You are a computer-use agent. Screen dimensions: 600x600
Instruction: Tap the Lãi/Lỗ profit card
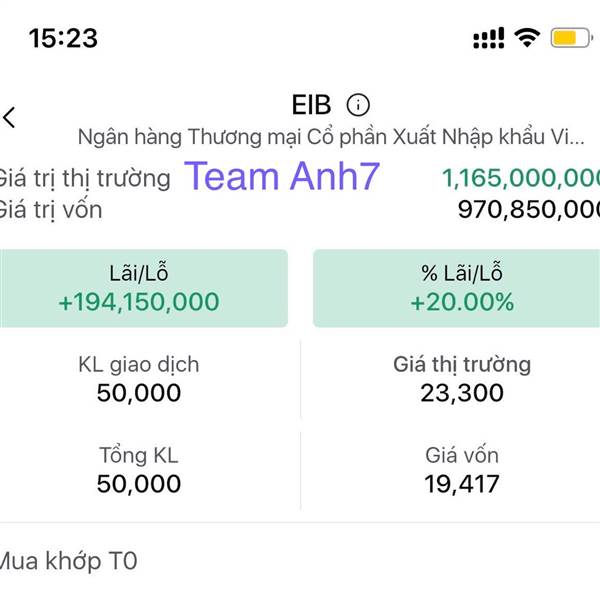point(142,288)
